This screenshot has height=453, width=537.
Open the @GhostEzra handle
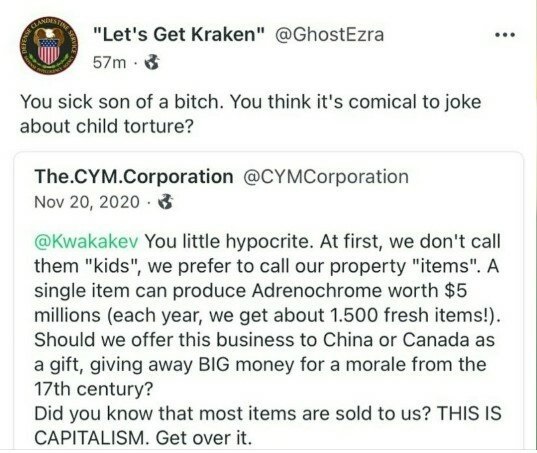pyautogui.click(x=328, y=35)
